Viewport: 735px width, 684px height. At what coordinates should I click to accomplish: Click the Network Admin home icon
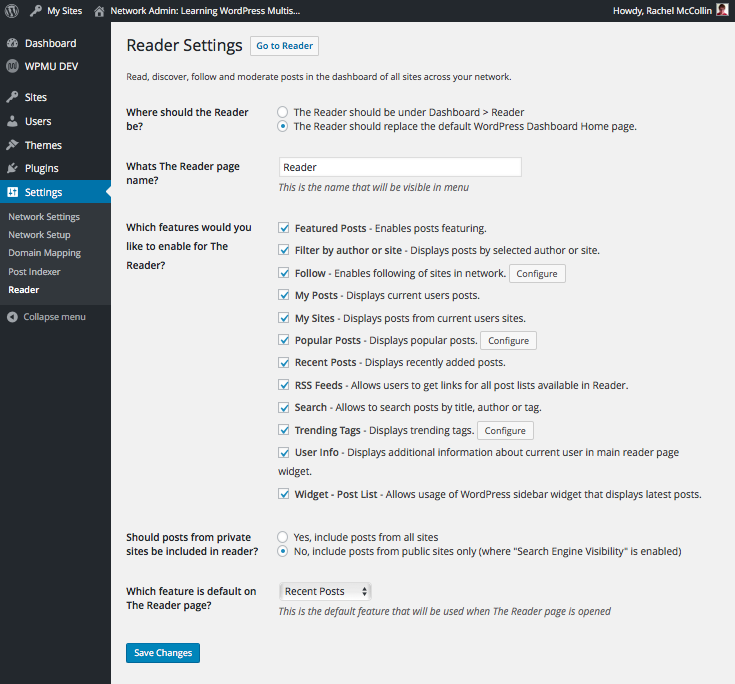(x=99, y=11)
